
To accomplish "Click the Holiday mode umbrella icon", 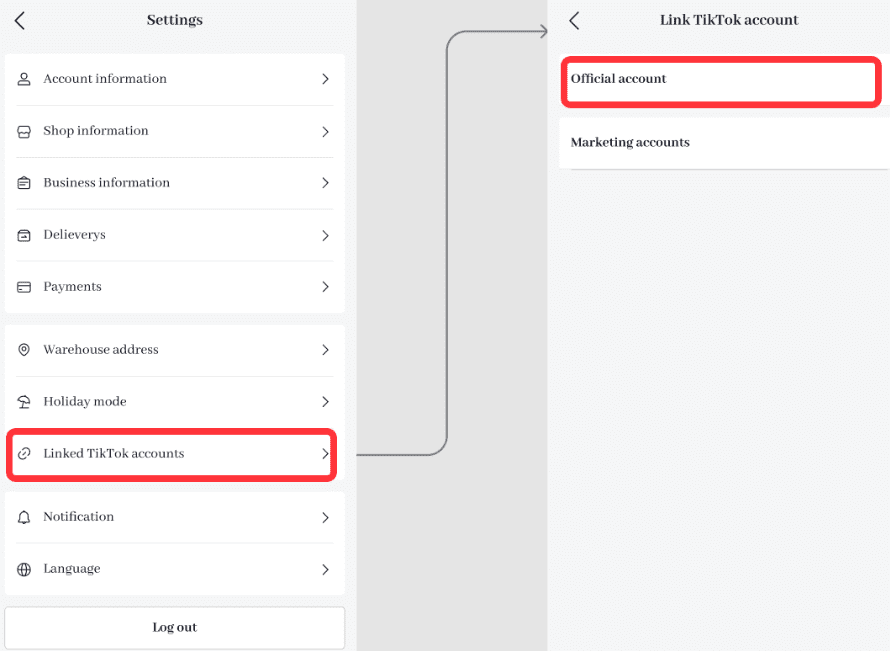I will coord(24,402).
